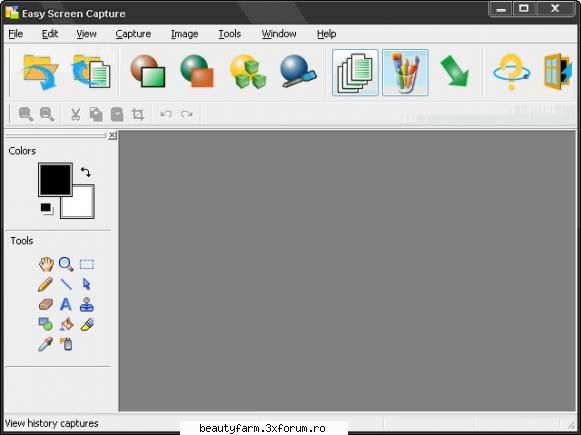
Task: Select the Line tool
Action: tap(66, 284)
